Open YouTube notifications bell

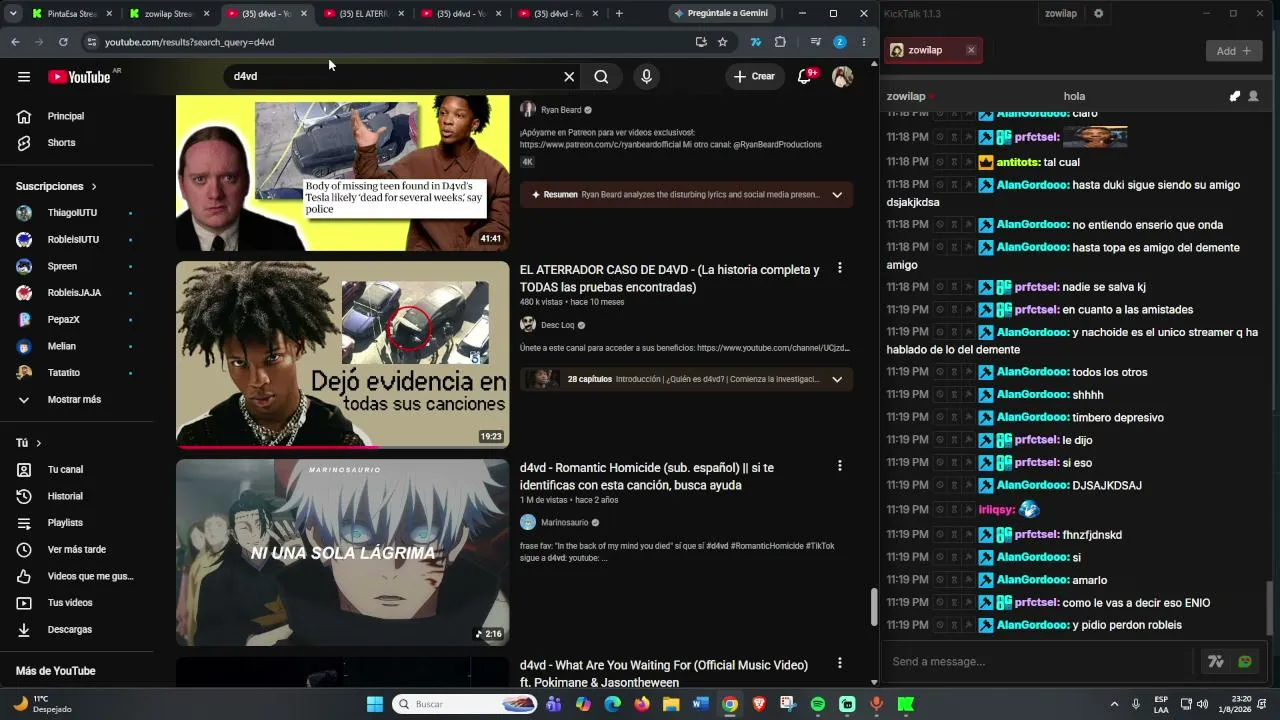click(804, 77)
